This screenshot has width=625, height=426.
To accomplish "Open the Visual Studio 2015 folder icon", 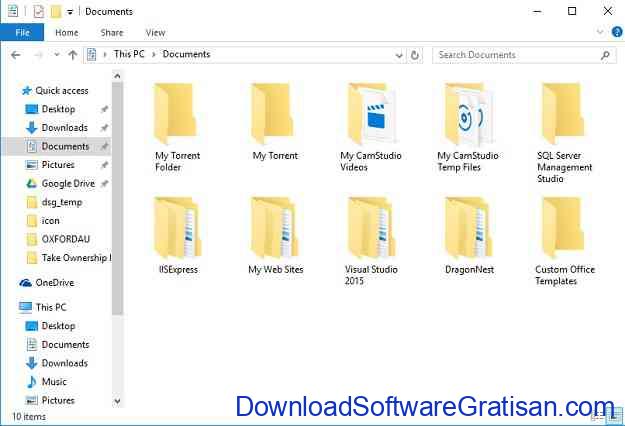I will [371, 228].
